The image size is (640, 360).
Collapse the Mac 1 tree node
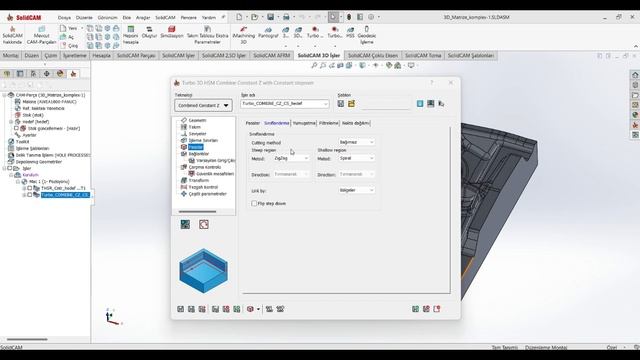(18, 182)
